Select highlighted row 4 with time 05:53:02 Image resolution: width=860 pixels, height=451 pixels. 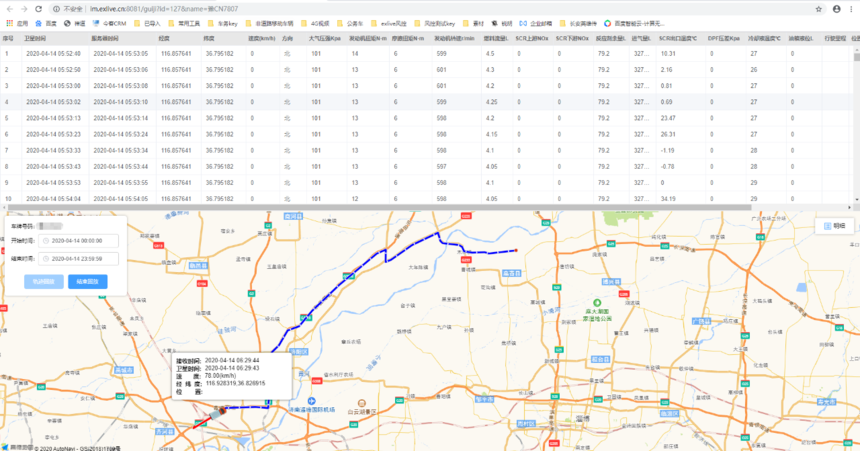tap(427, 102)
